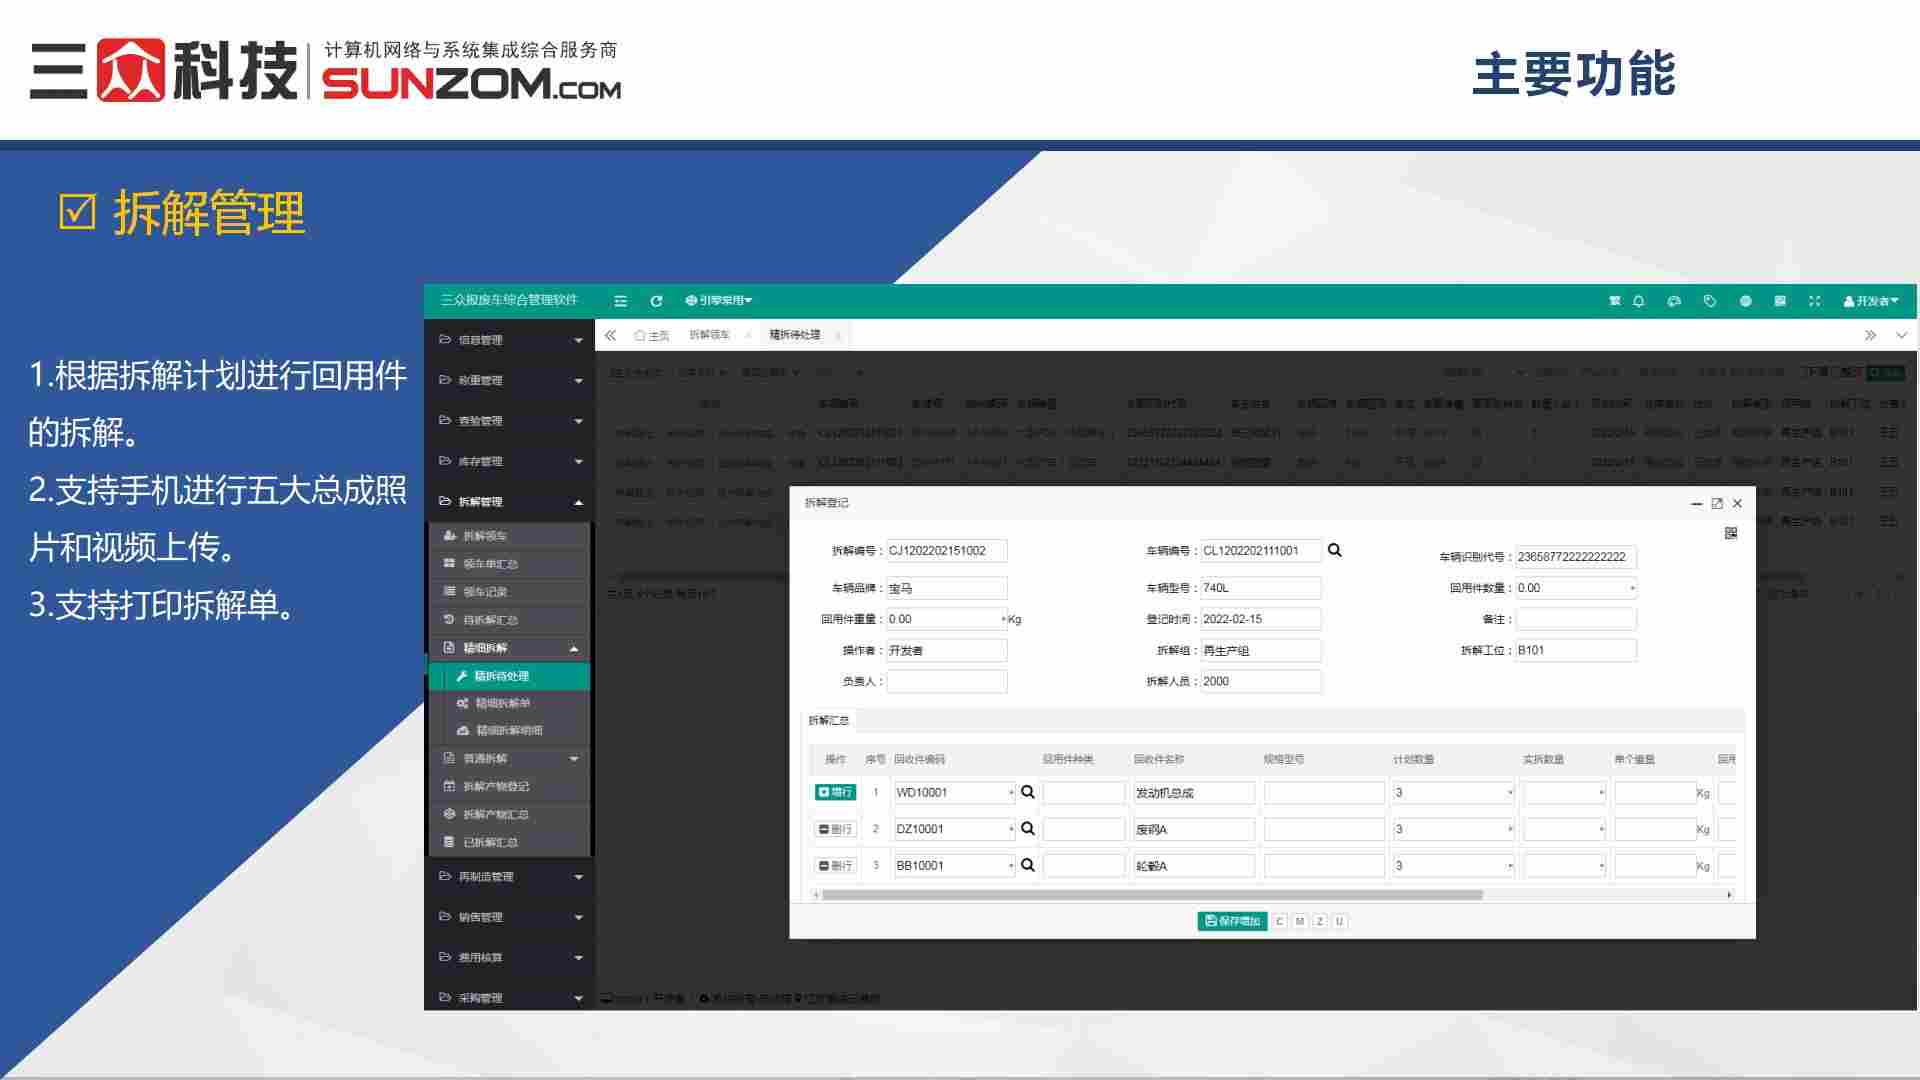Toggle fullscreen mode icon
This screenshot has height=1080, width=1920.
coord(1814,301)
